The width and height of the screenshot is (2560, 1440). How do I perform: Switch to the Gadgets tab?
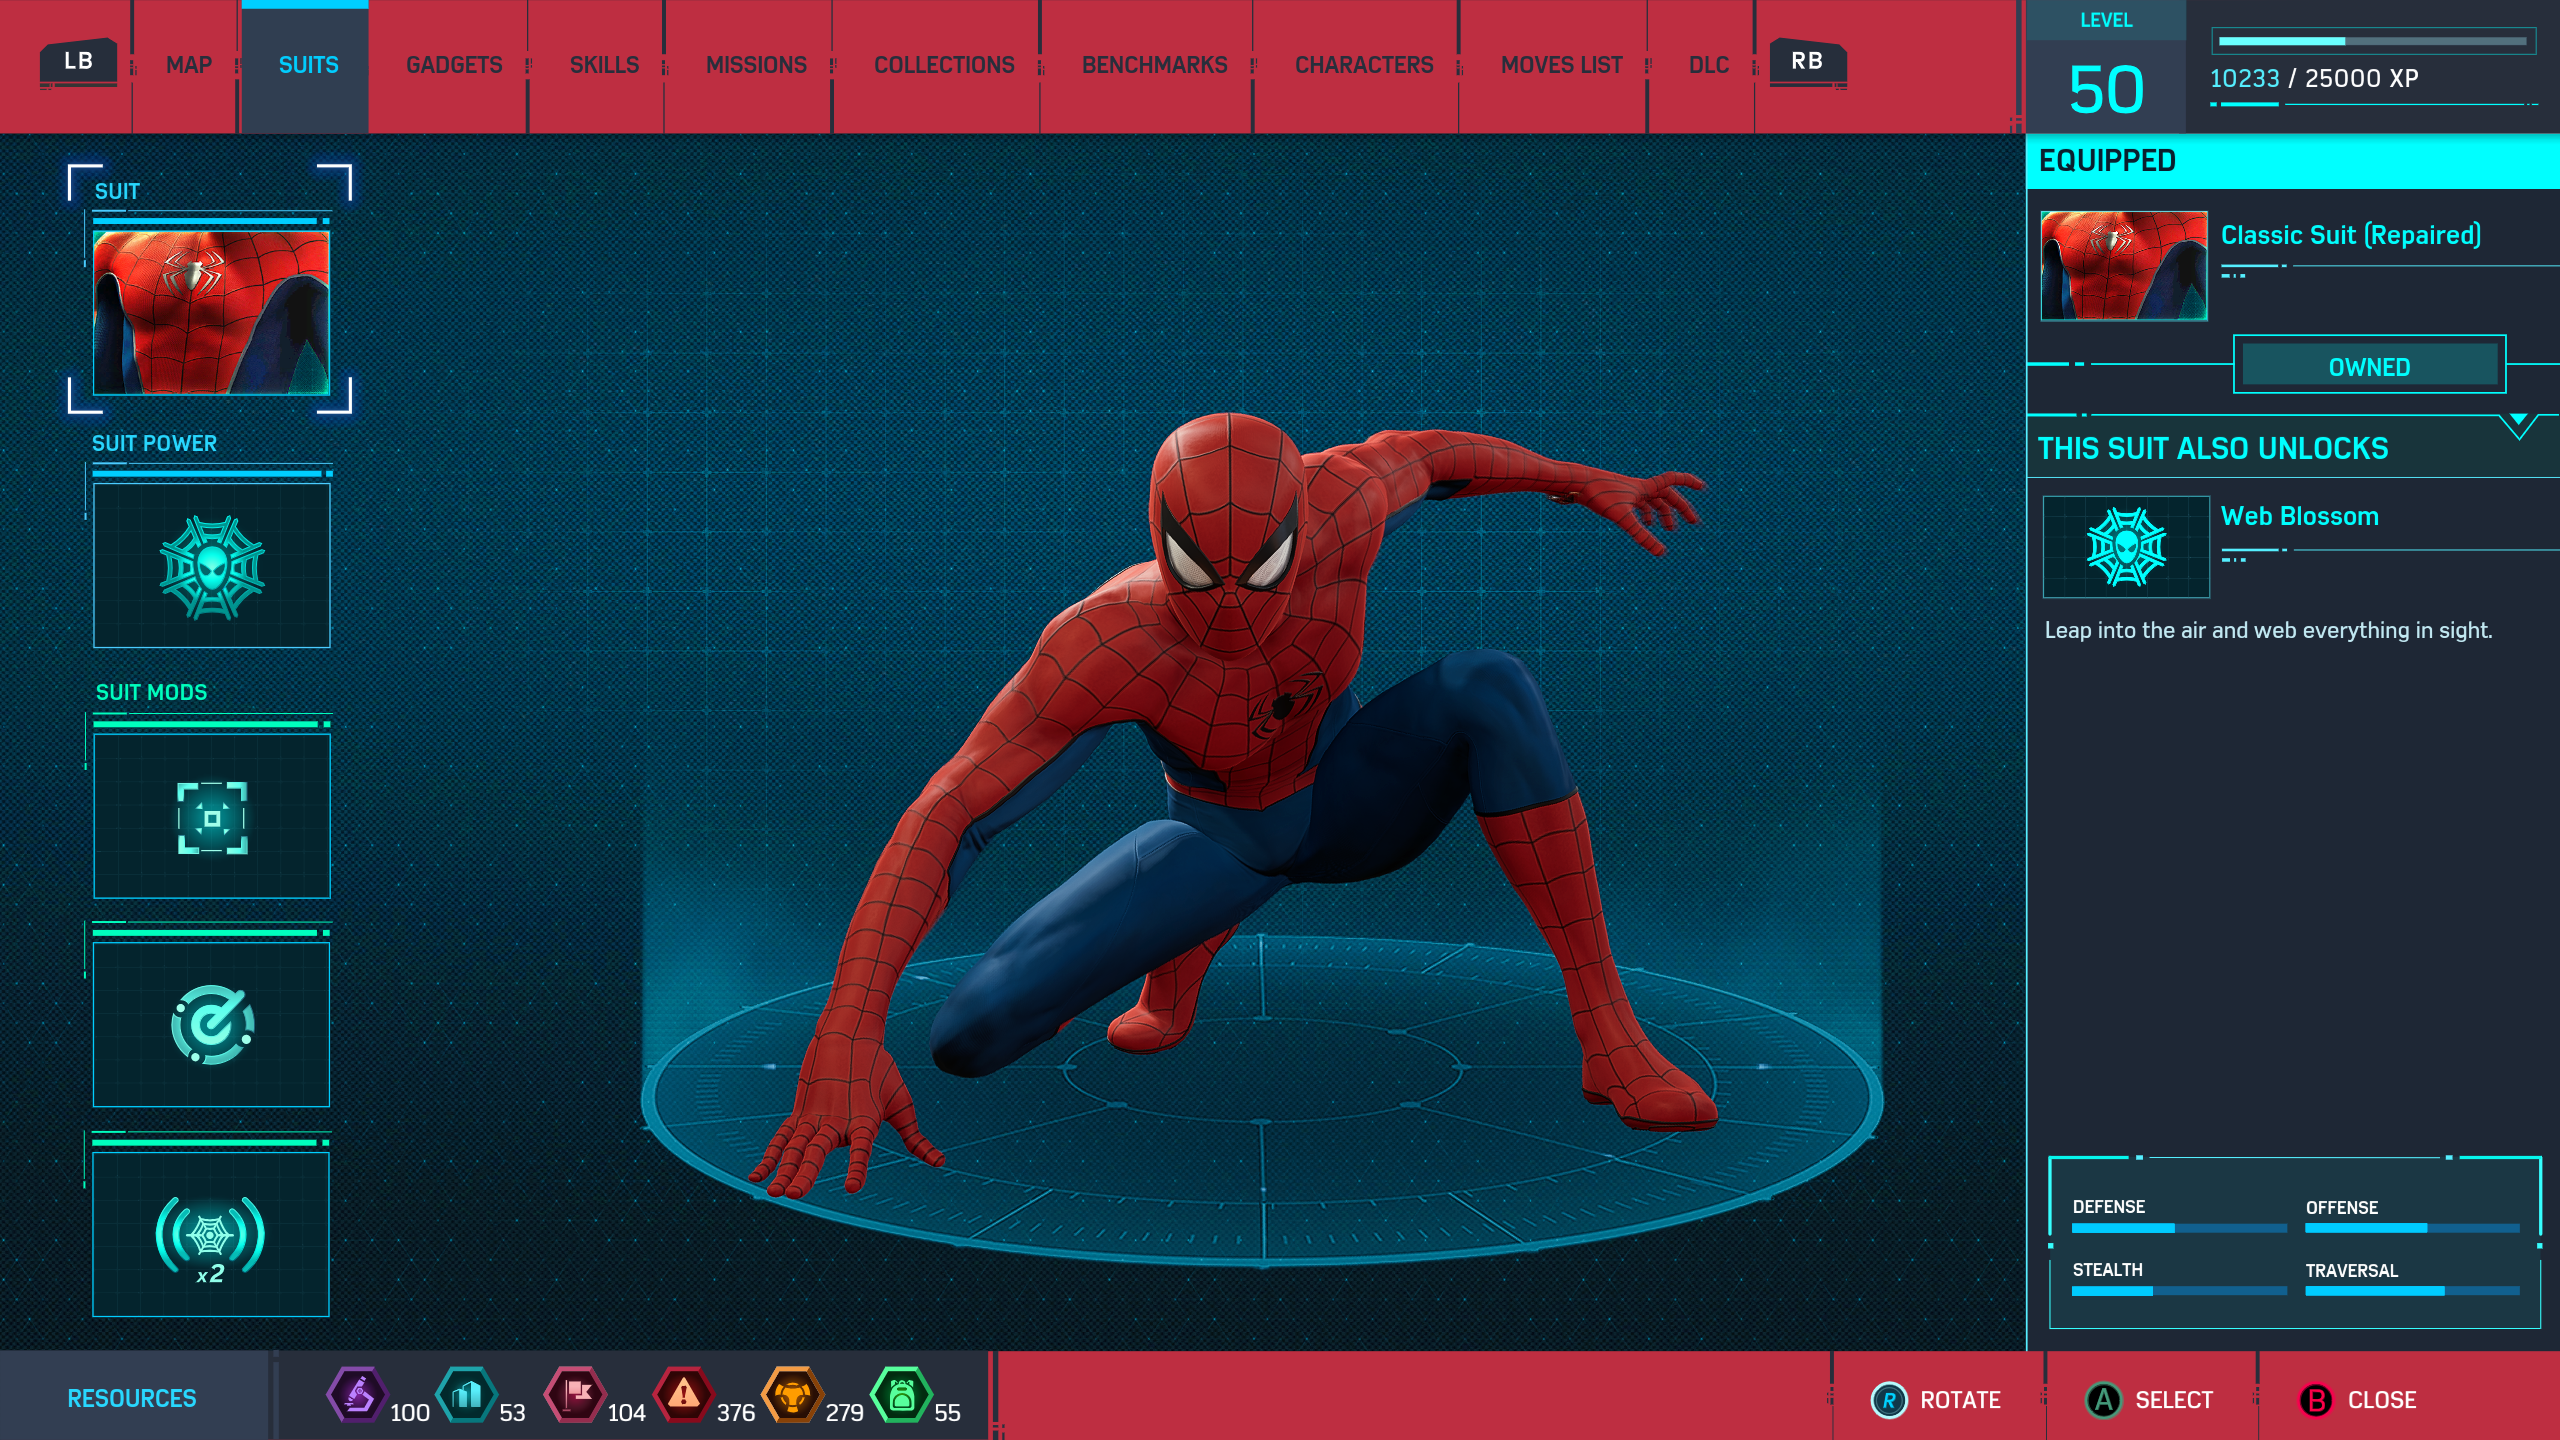click(454, 65)
